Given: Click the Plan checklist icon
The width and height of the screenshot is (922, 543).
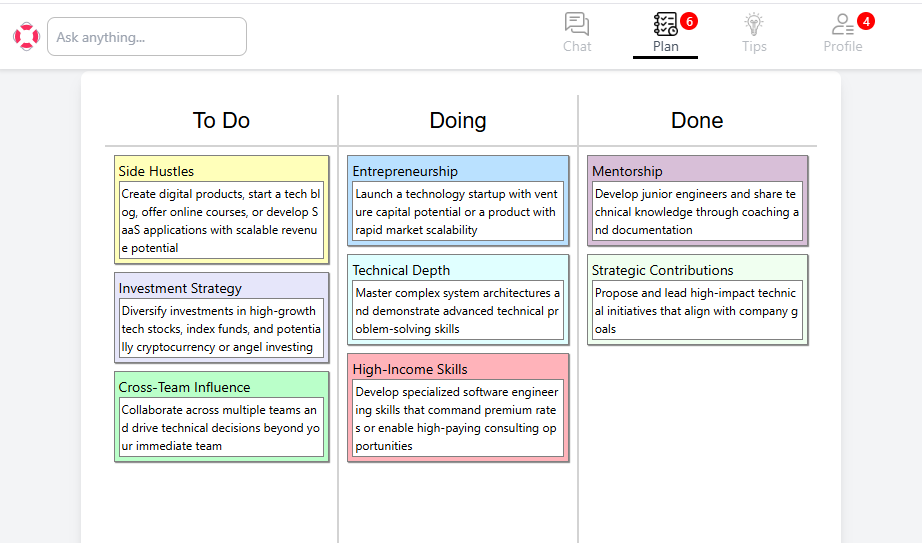Looking at the screenshot, I should pos(665,24).
